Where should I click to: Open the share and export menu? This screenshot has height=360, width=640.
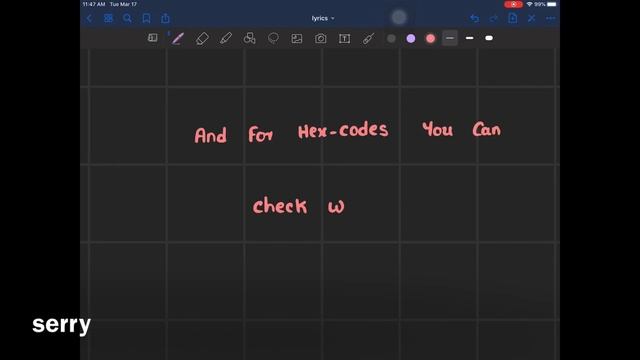pos(165,18)
